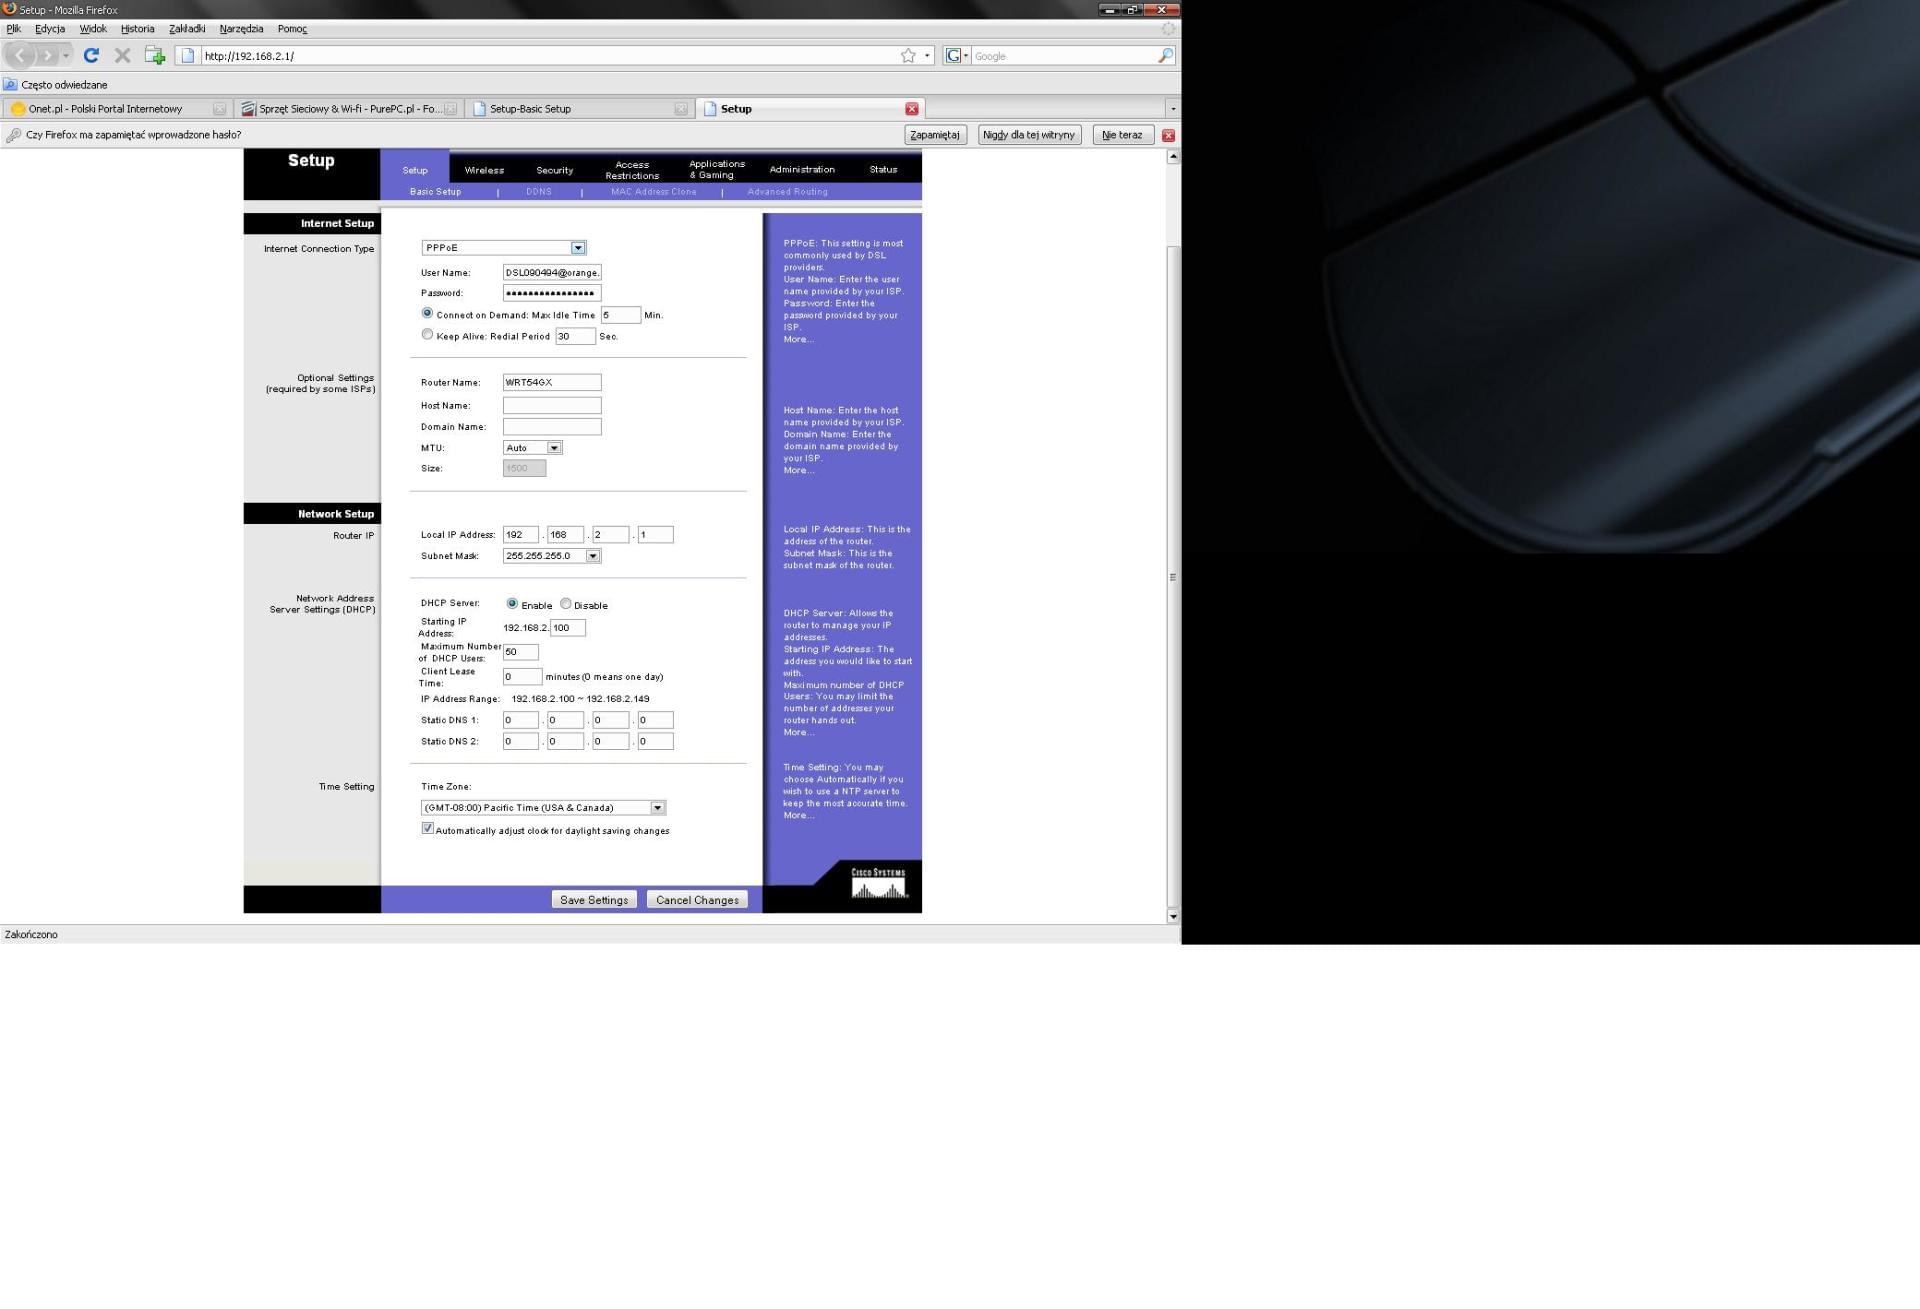Toggle the automatic daylight saving checkbox
Viewport: 1920px width, 1309px height.
click(428, 829)
